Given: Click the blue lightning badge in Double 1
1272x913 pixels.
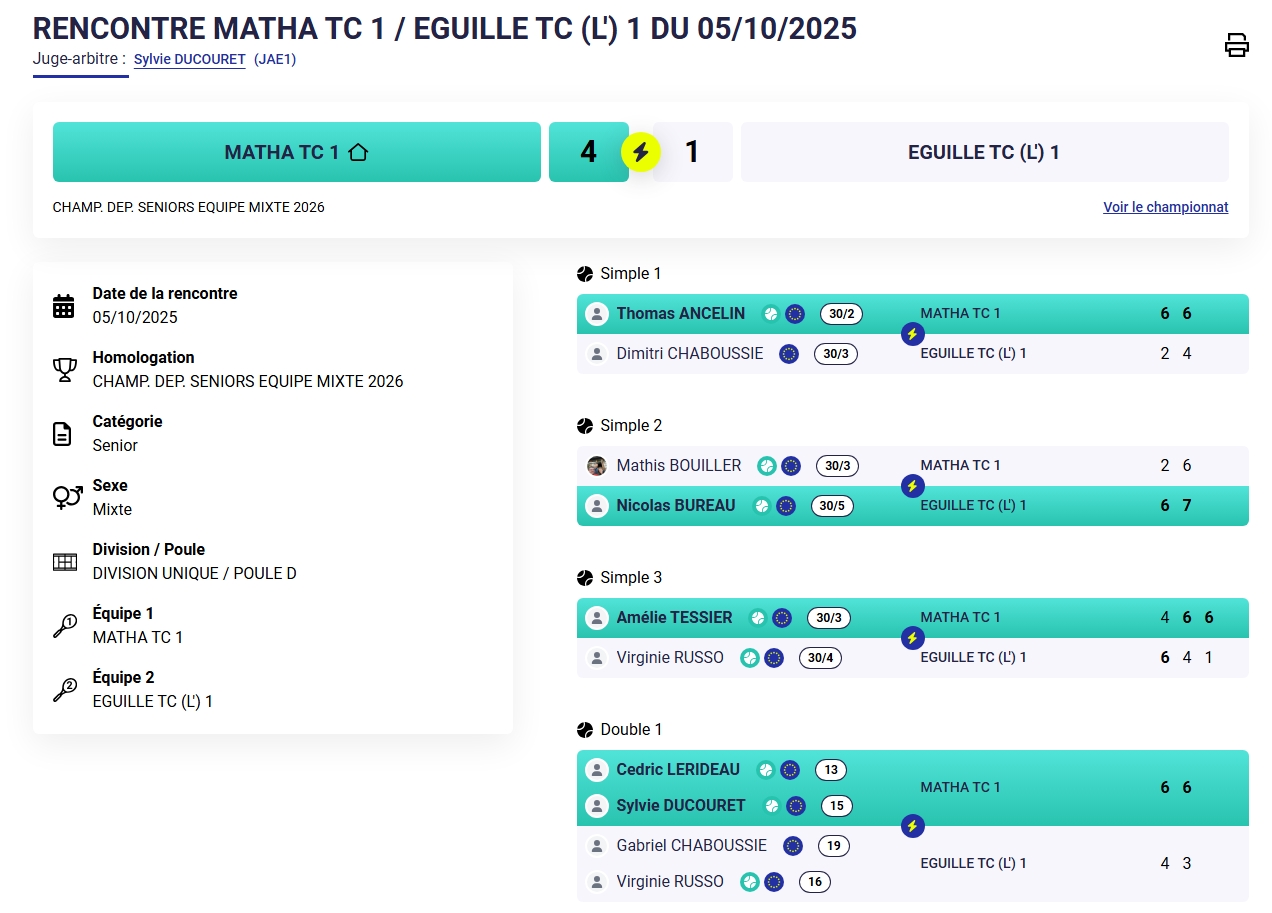Looking at the screenshot, I should point(912,826).
